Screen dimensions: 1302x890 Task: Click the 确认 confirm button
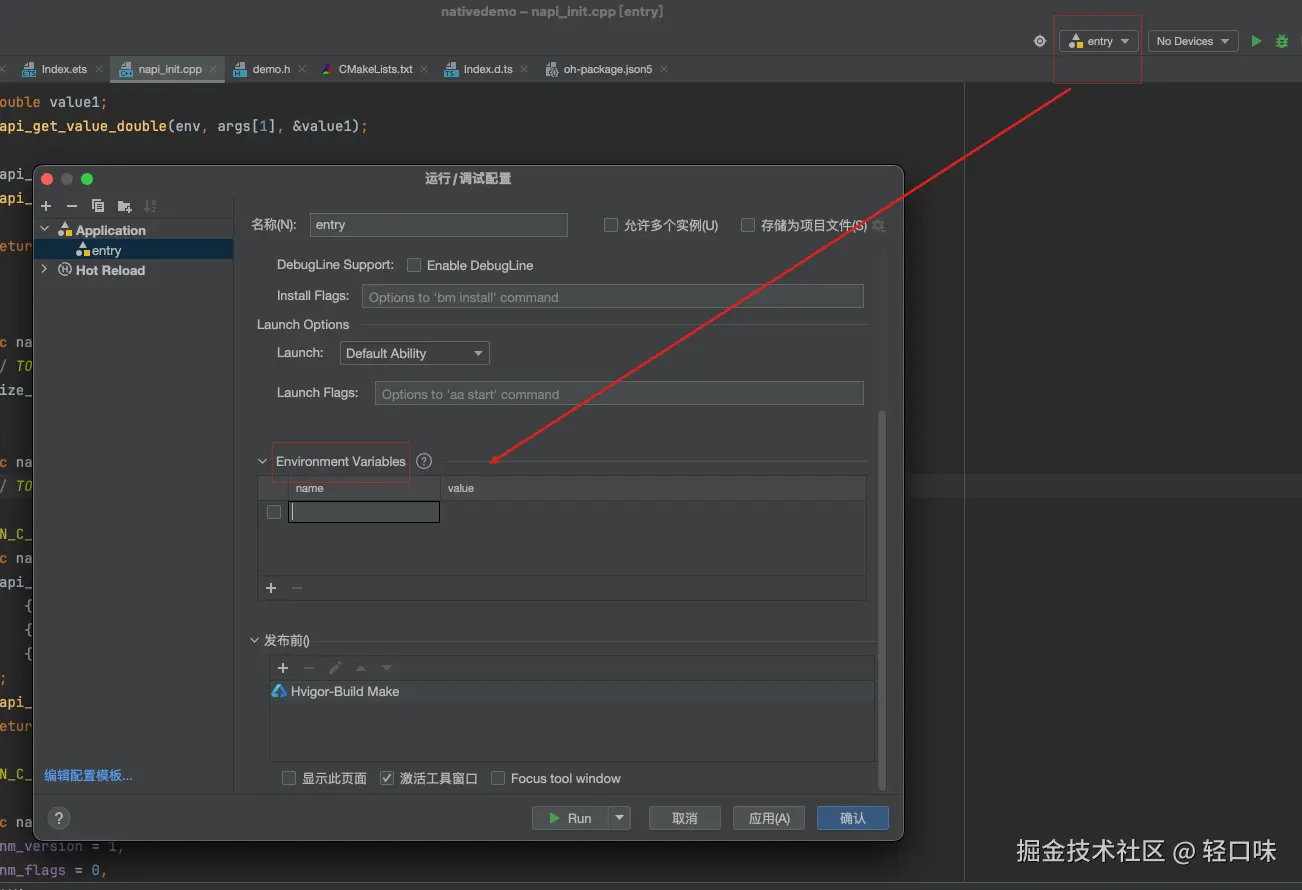[853, 818]
